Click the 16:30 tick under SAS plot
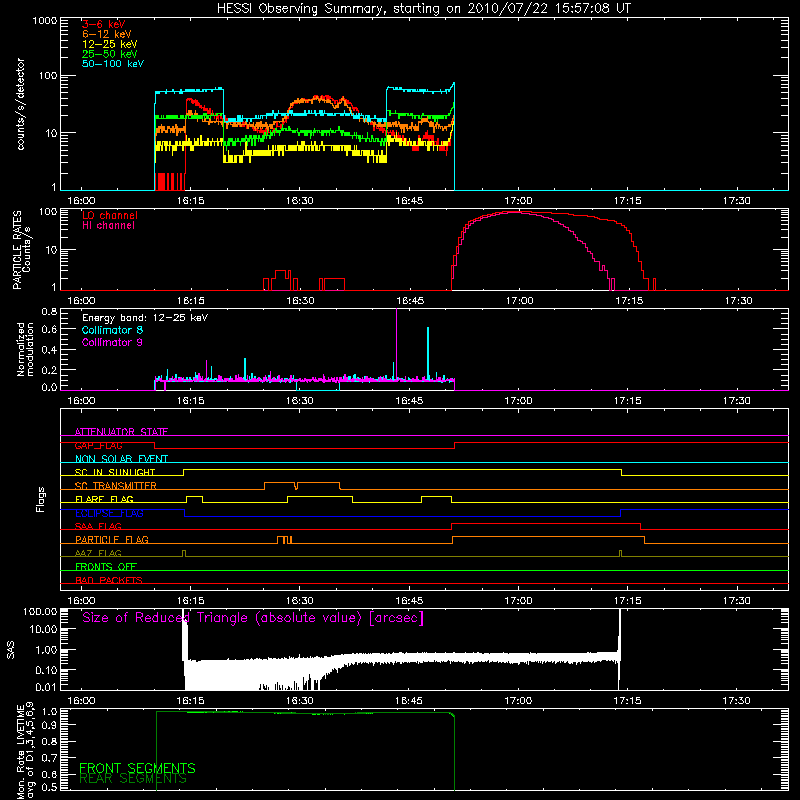The width and height of the screenshot is (800, 800). point(299,701)
